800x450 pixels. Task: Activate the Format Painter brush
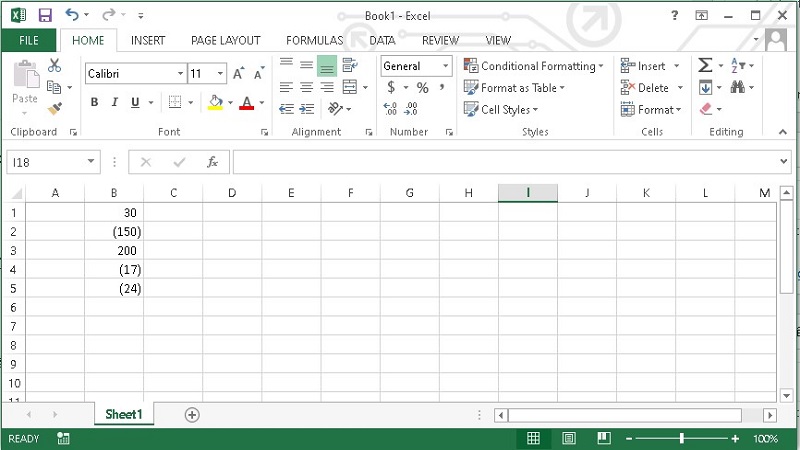click(x=54, y=109)
